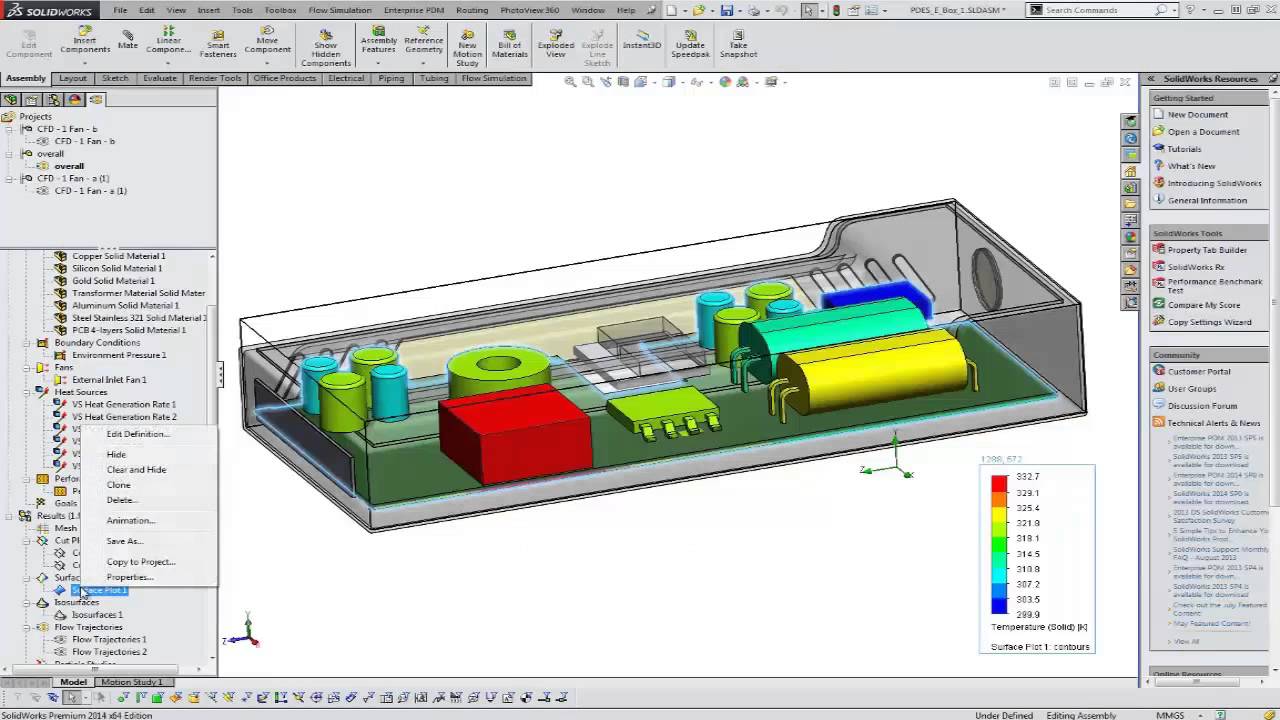
Task: Open the DisplayManager tab icon
Action: (x=74, y=99)
